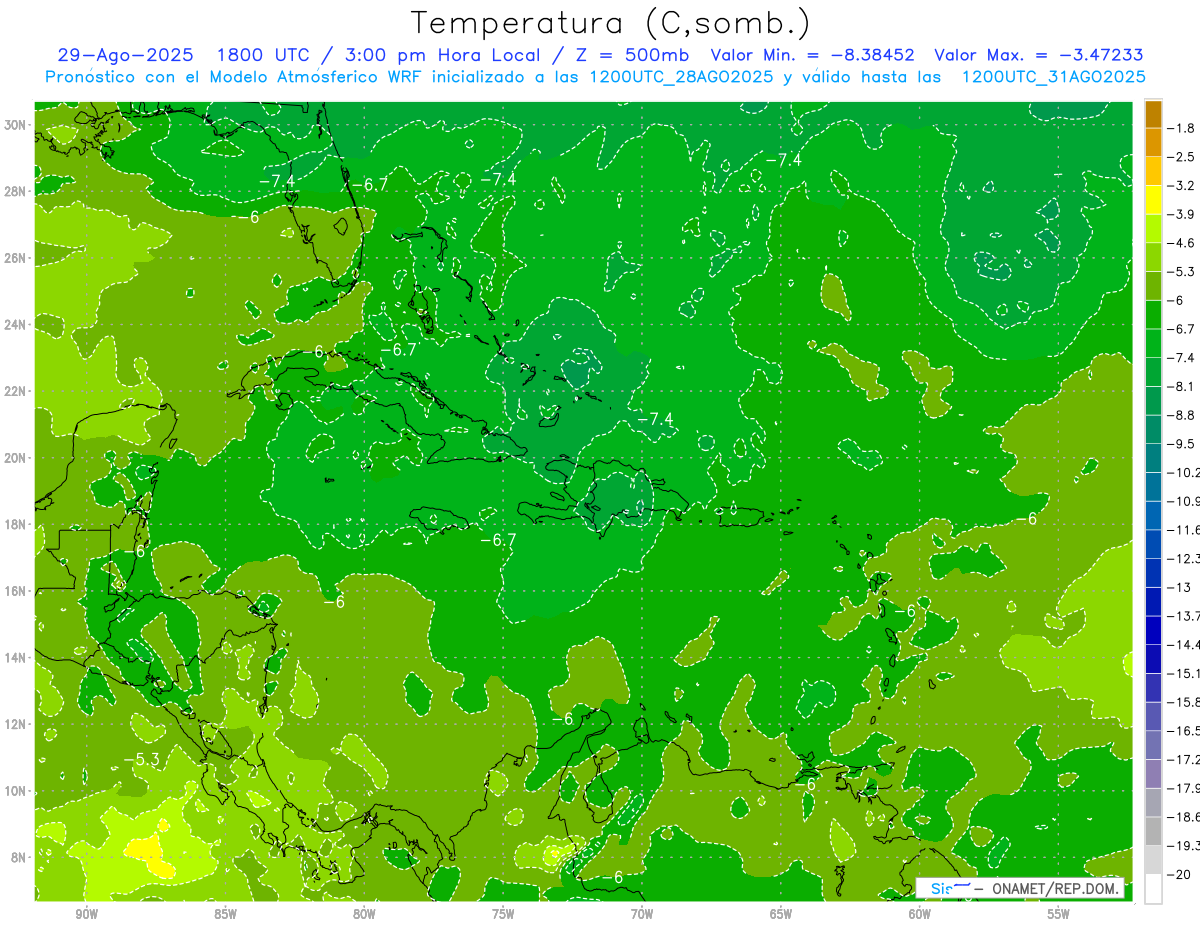
Task: Click the '60W' longitude axis label
Action: (x=921, y=914)
